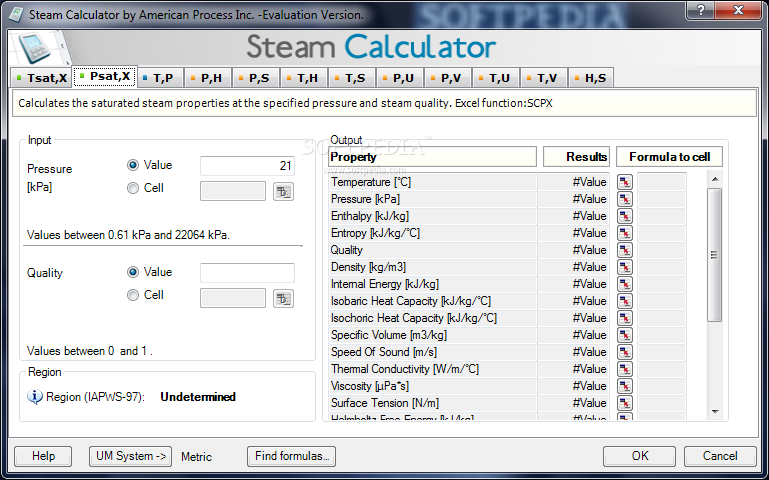Switch to the Psat,X tab
The width and height of the screenshot is (769, 480).
(105, 76)
